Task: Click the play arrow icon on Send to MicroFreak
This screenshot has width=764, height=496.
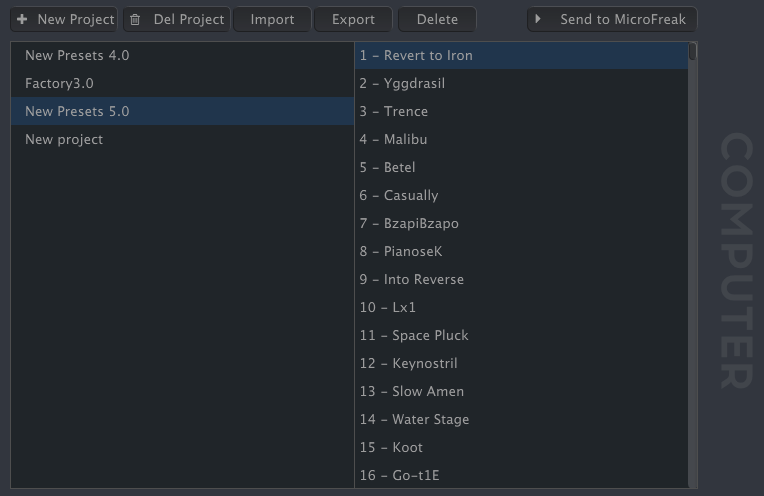Action: coord(537,19)
